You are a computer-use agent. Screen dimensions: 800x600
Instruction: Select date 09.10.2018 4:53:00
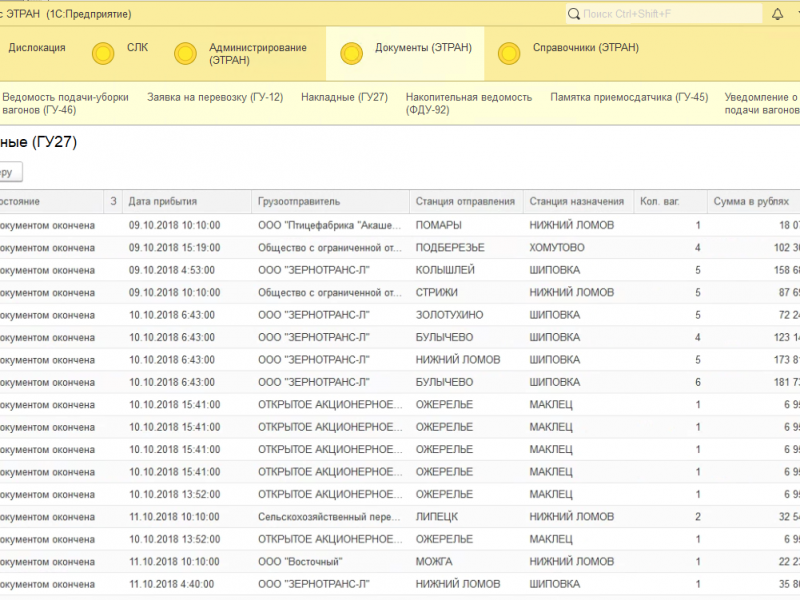tap(172, 270)
